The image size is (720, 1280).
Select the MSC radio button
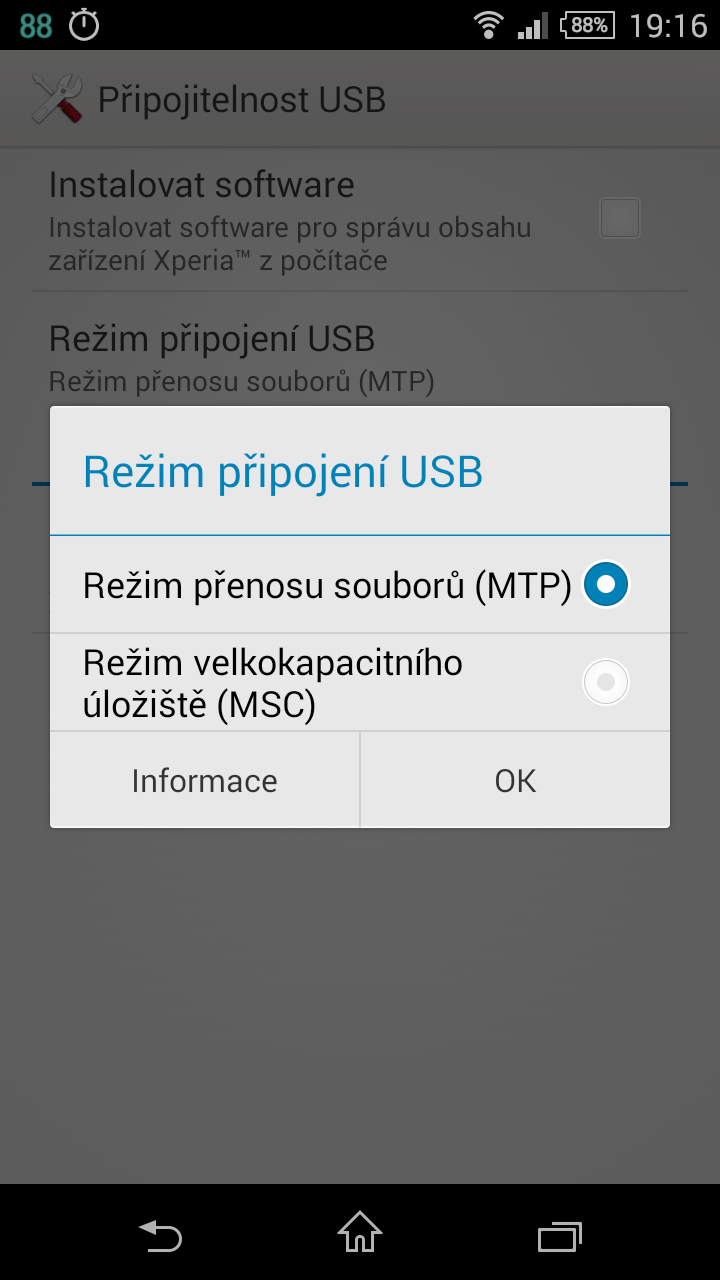click(x=606, y=682)
